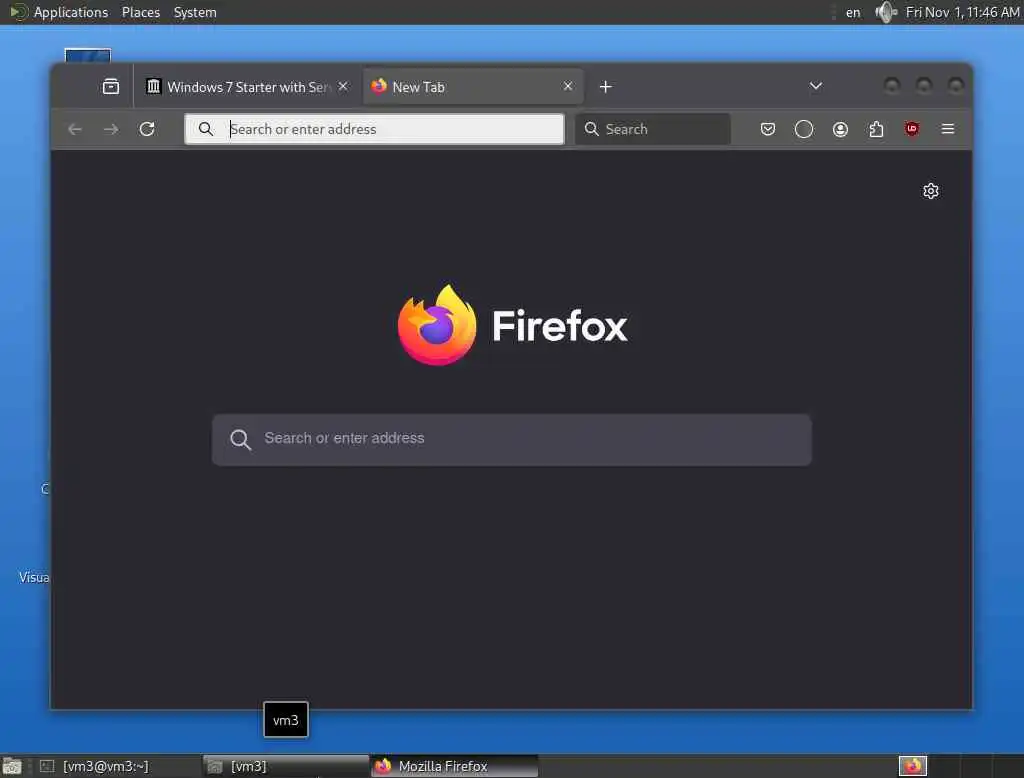The image size is (1024, 778).
Task: Select Mozilla Firefox in the taskbar
Action: (x=455, y=766)
